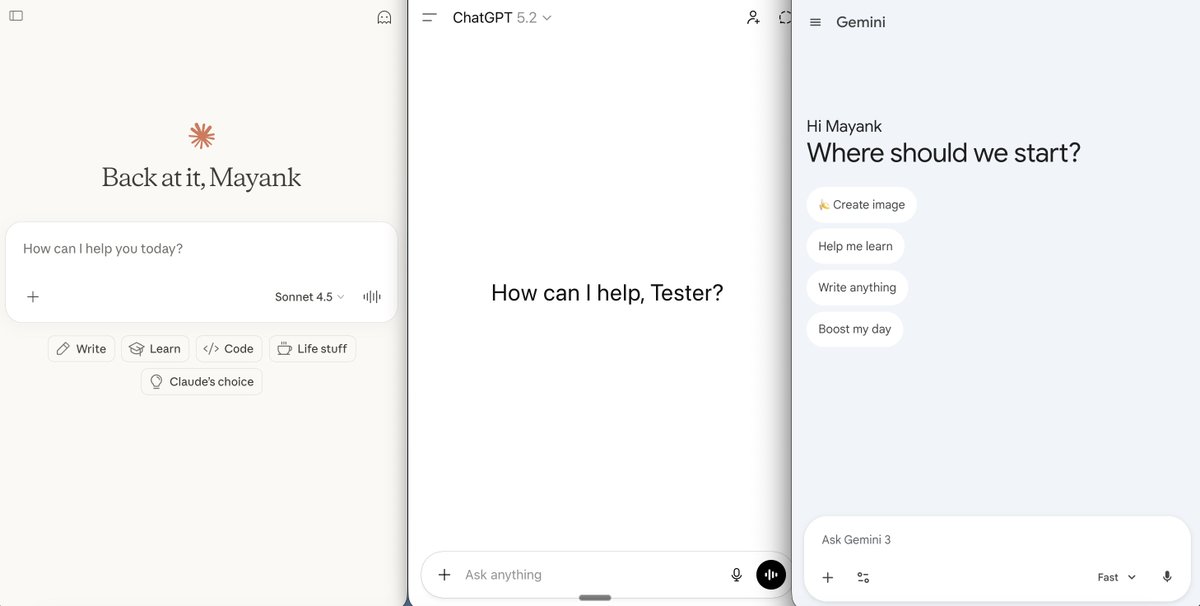Click the Claude plus attachment icon
The image size is (1200, 606).
click(33, 297)
